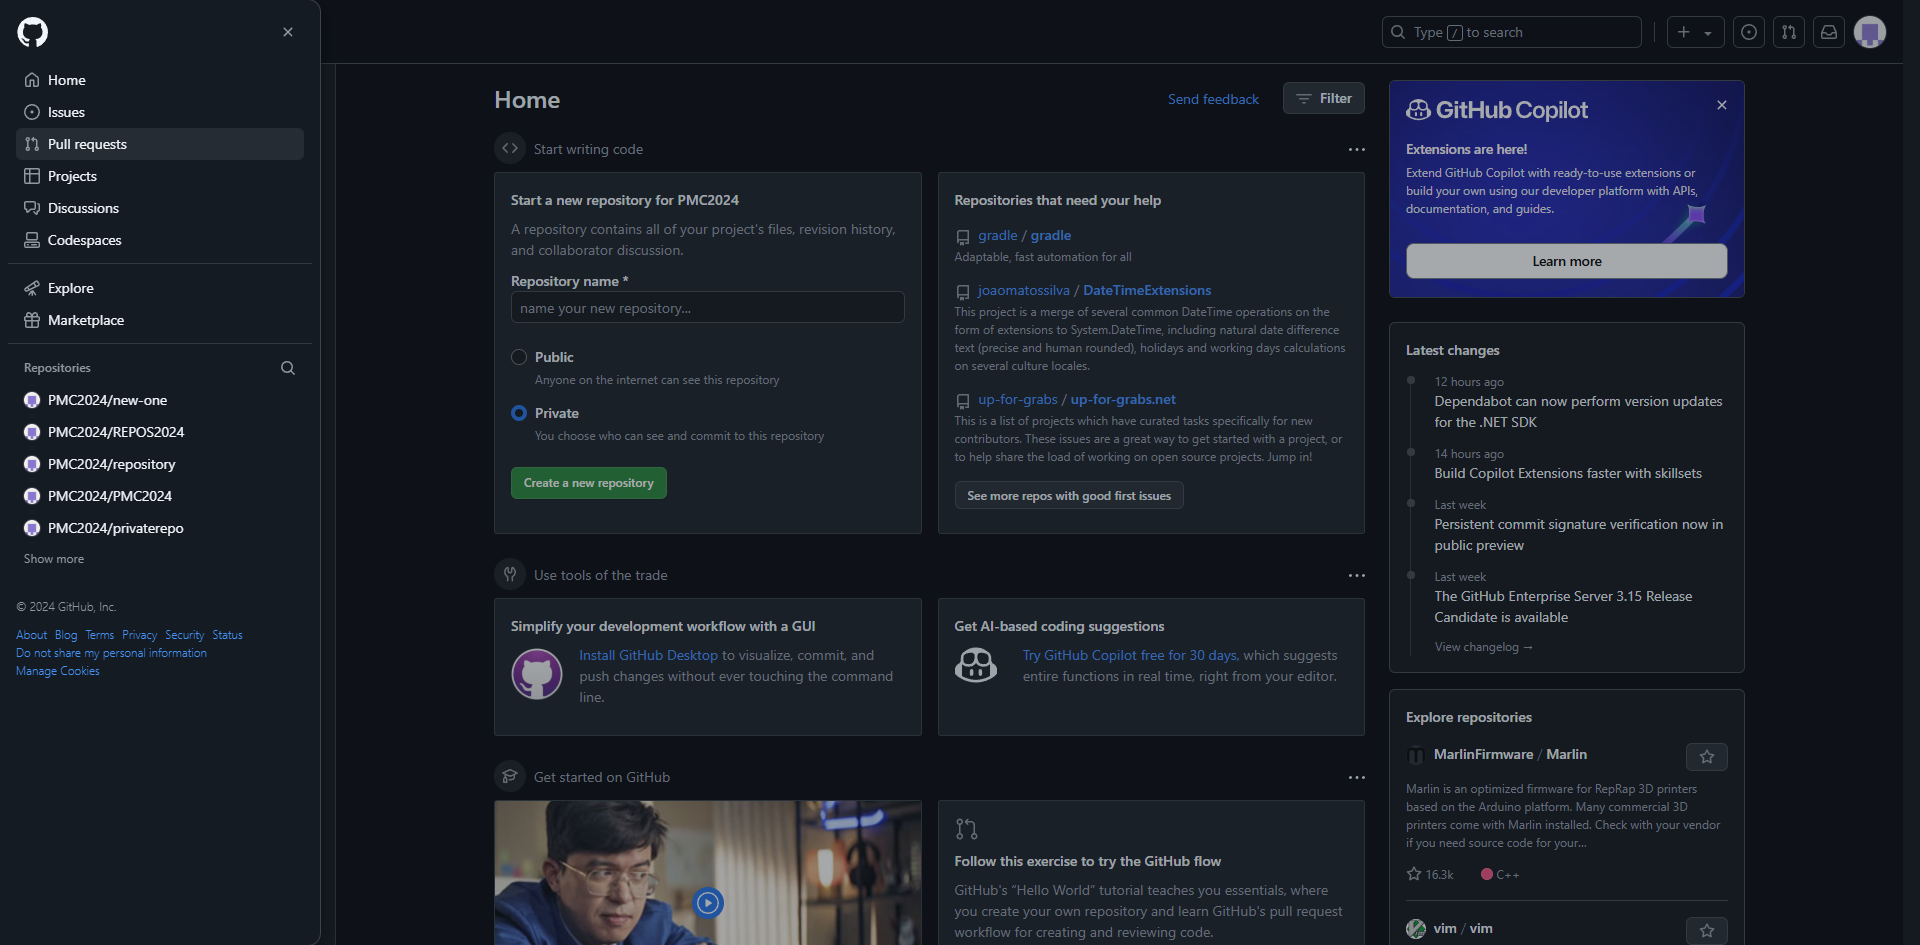Screen dimensions: 1920x945
Task: Search repositories using the magnifier icon
Action: [x=288, y=368]
